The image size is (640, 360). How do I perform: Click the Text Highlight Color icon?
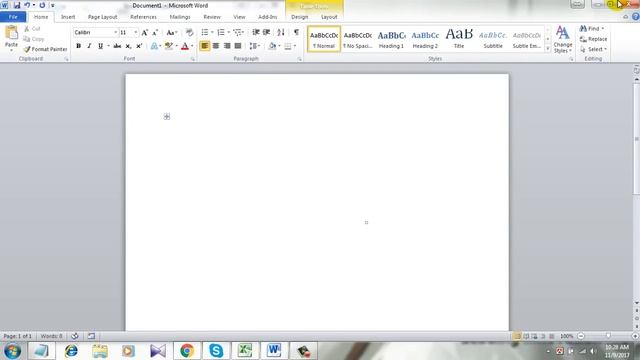pos(168,46)
